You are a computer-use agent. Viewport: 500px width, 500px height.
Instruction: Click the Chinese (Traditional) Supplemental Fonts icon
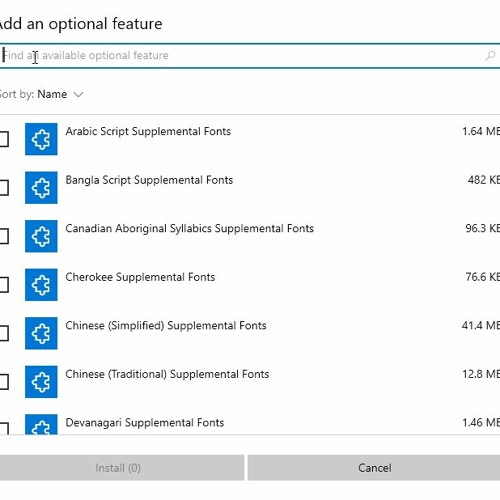(41, 382)
